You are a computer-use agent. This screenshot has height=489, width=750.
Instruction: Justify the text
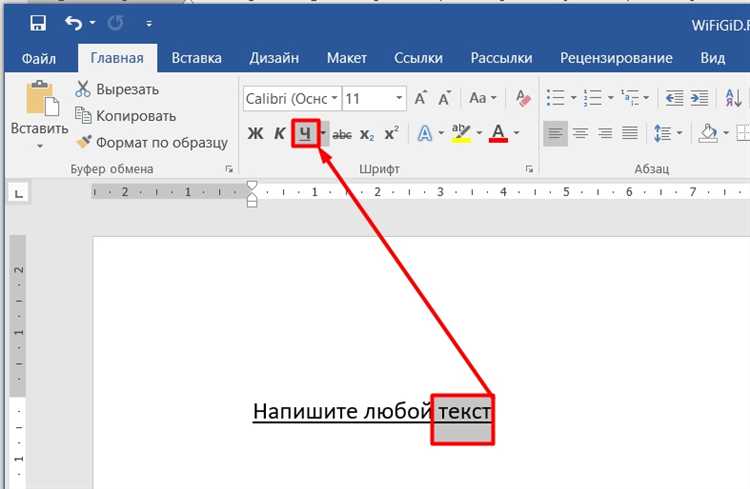point(630,133)
